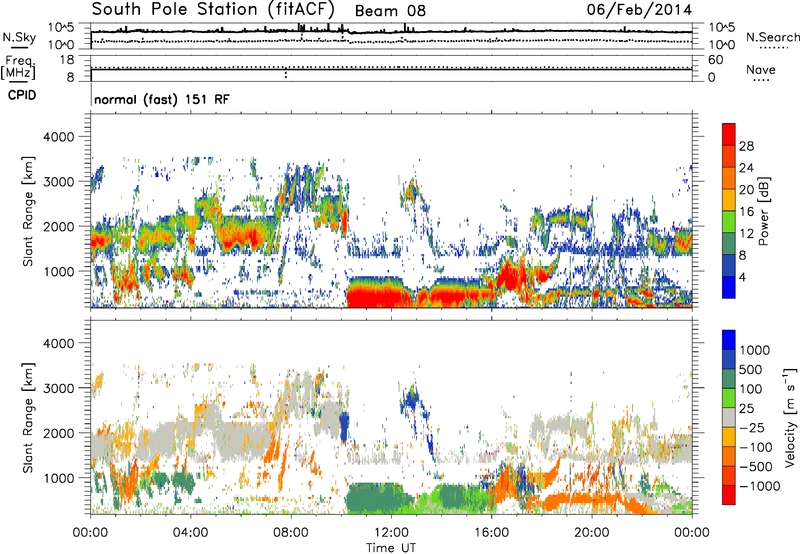The width and height of the screenshot is (800, 554).
Task: Click the '3000' tick on velocity panel axis
Action: pos(59,388)
